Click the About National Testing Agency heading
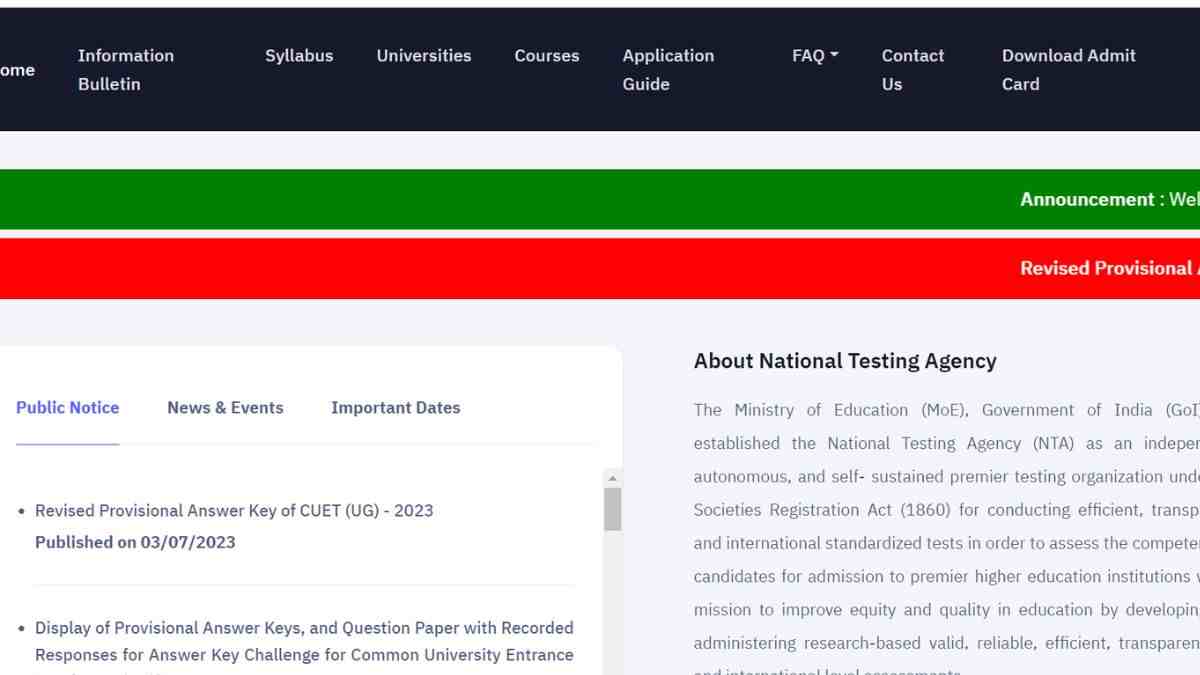 pos(845,362)
